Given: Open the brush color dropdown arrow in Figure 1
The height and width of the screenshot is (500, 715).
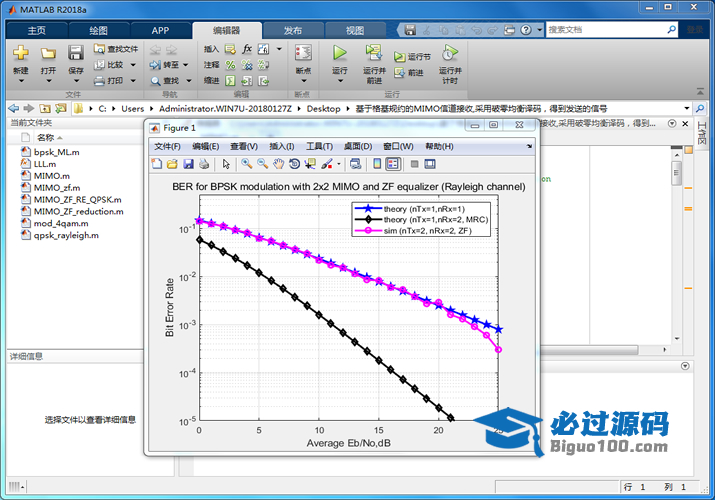Looking at the screenshot, I should [338, 164].
